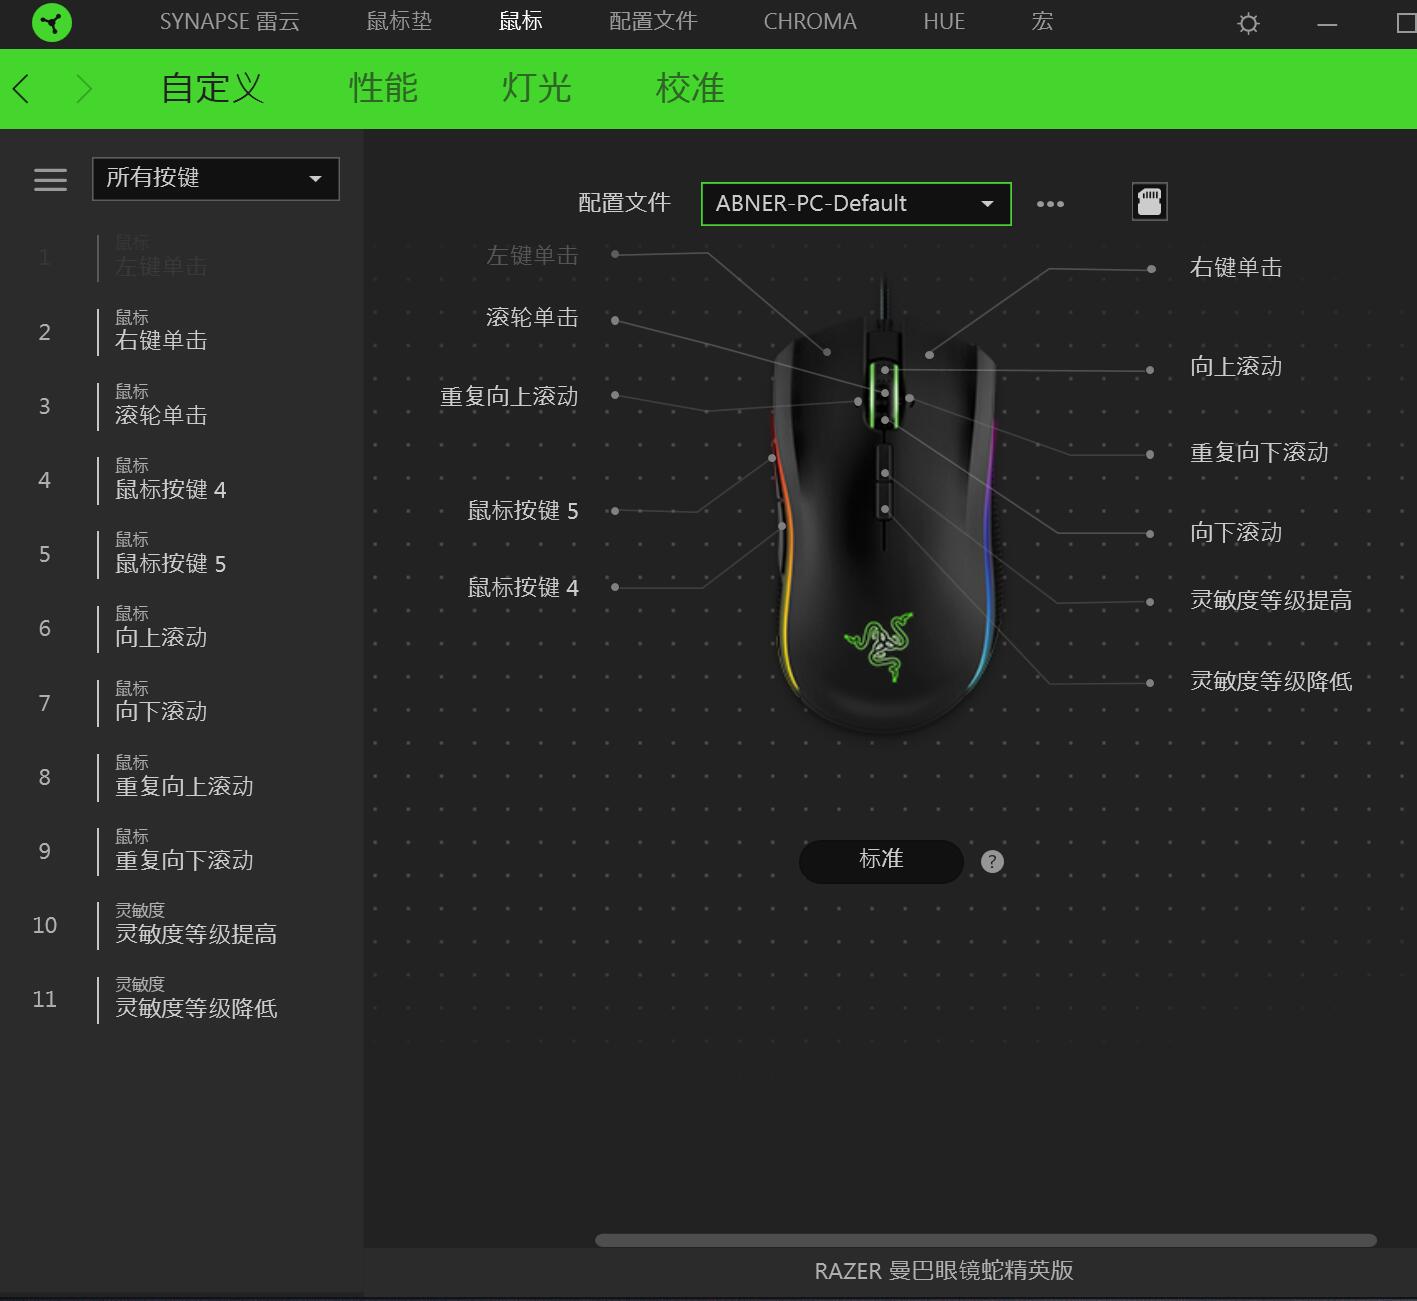Image resolution: width=1417 pixels, height=1301 pixels.
Task: Switch to the 灯光 tab
Action: click(x=537, y=89)
